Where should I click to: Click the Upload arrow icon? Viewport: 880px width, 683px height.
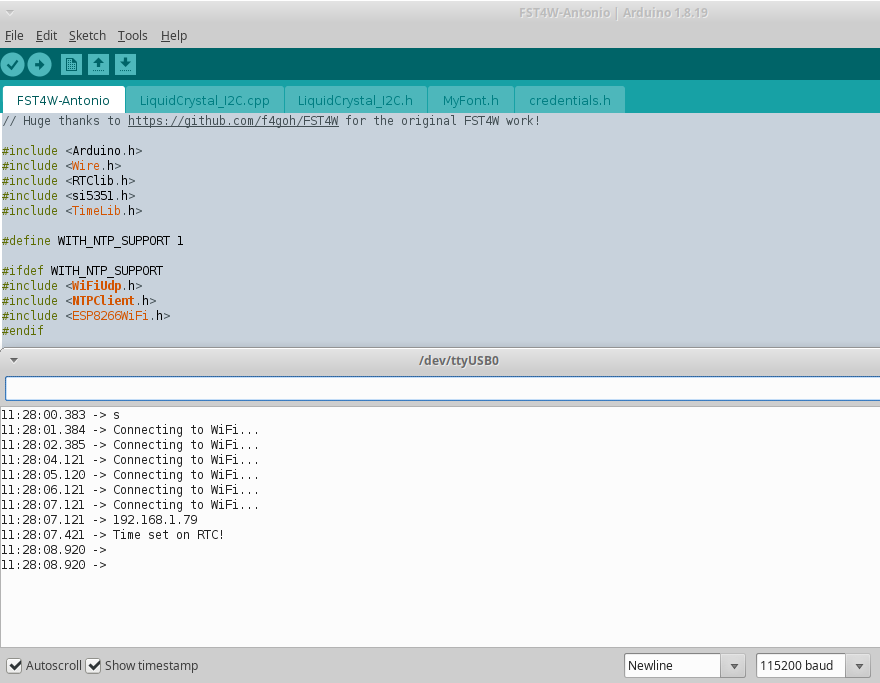coord(39,65)
